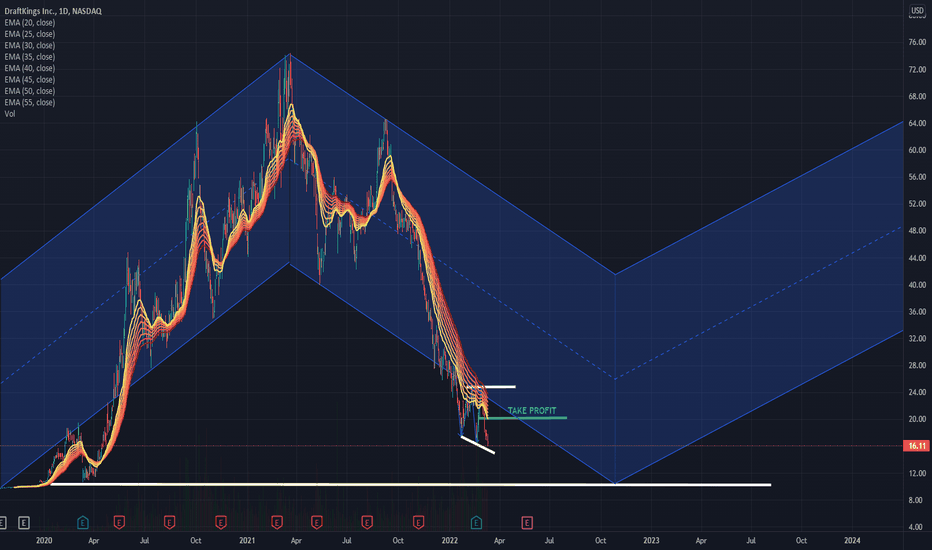
Task: Open the upcoming earnings marker of May 2022
Action: click(527, 523)
